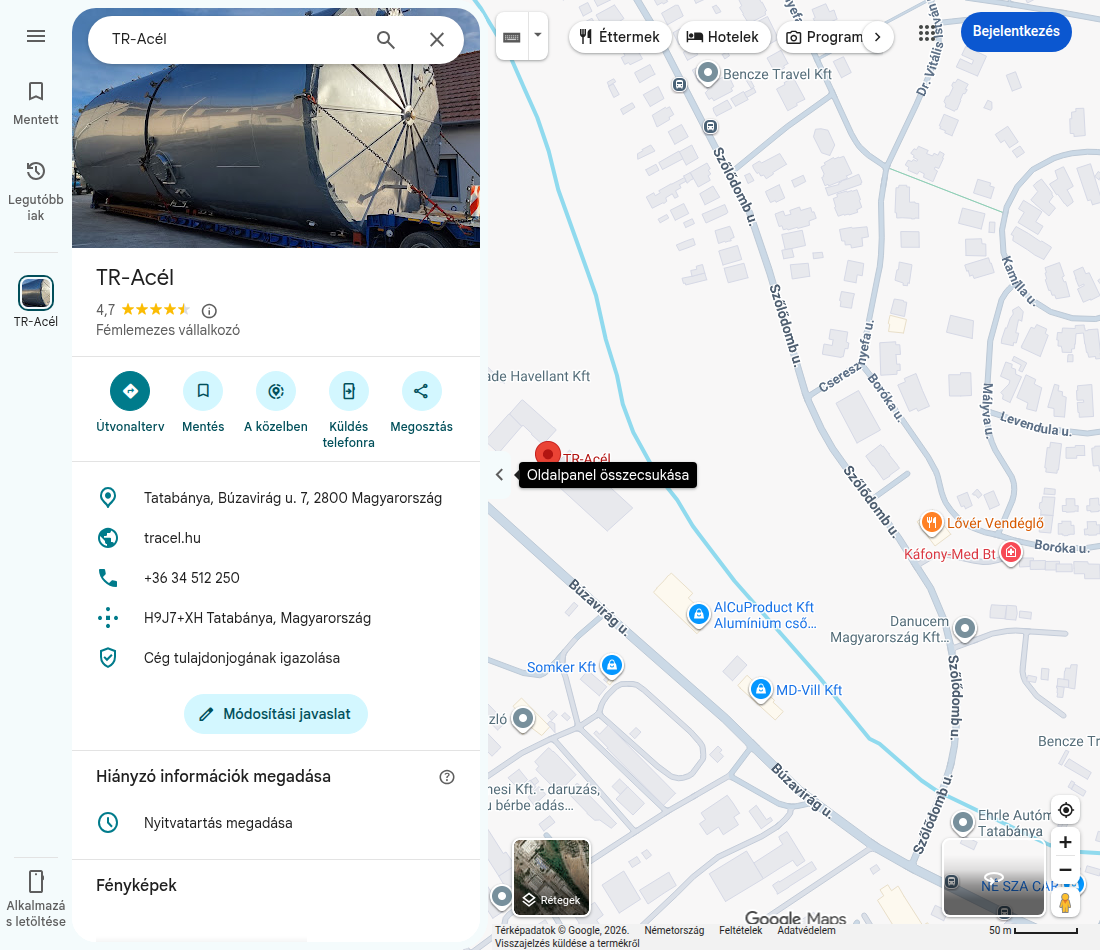Screen dimensions: 1100x950
Task: Click the Fényképek section heading
Action: pos(136,885)
